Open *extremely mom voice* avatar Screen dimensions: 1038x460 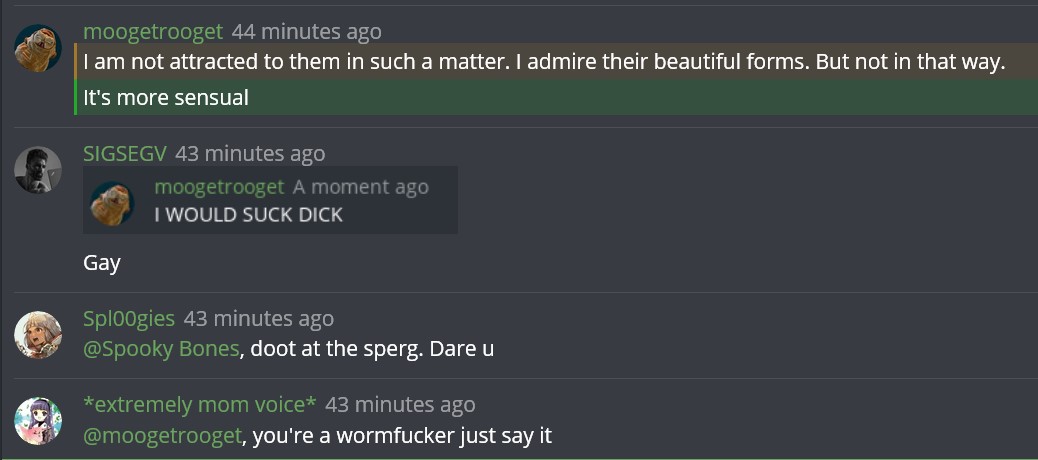(38, 421)
